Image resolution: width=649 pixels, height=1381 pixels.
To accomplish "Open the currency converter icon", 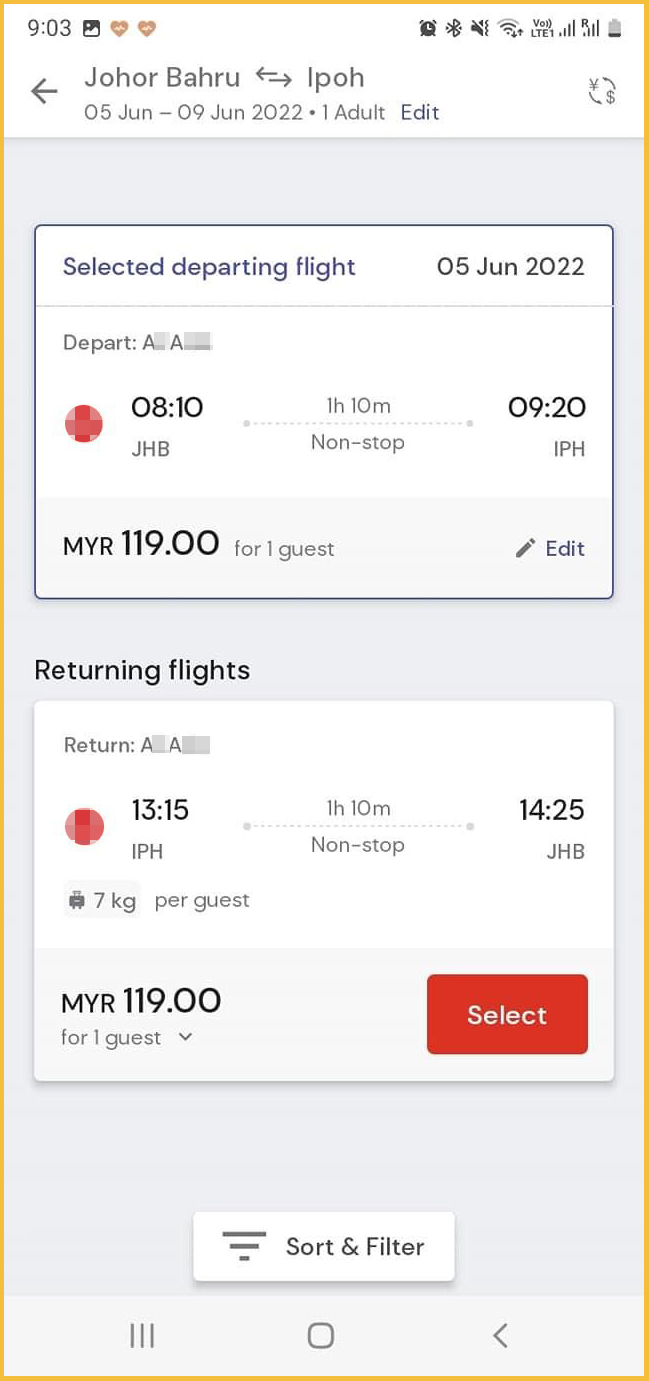I will click(602, 92).
